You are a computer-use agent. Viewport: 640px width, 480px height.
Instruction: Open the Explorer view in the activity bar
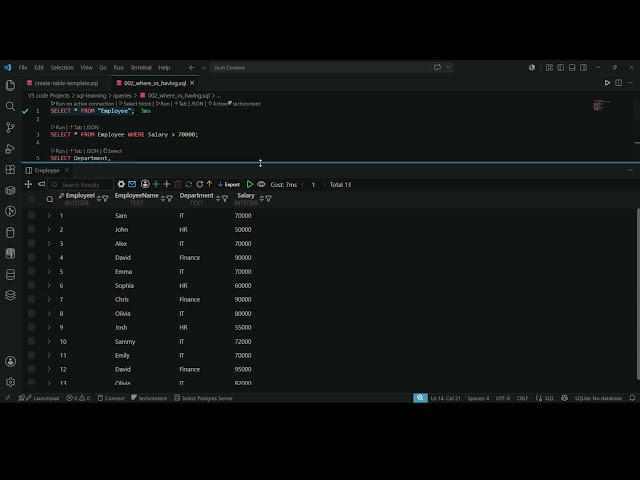click(10, 85)
